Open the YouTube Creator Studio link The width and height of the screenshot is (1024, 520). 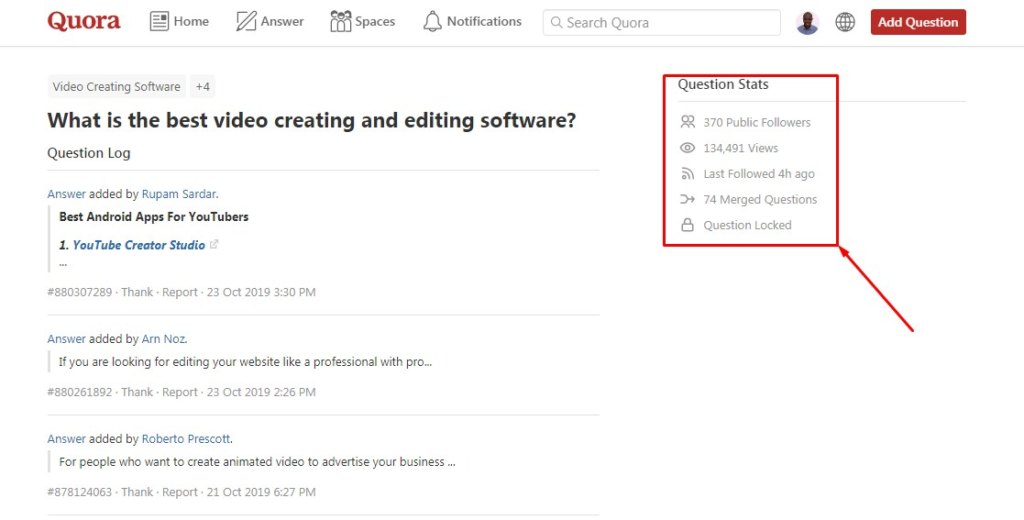[x=138, y=245]
